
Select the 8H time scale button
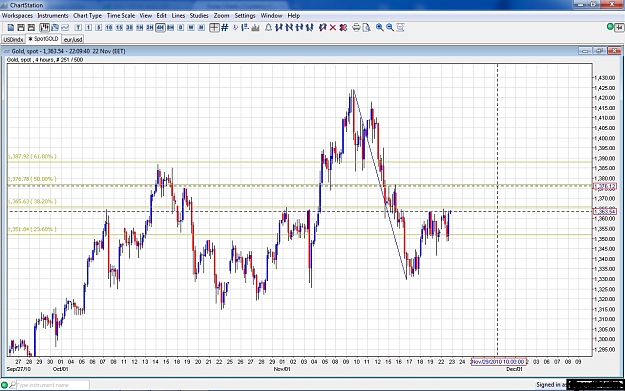click(x=171, y=28)
